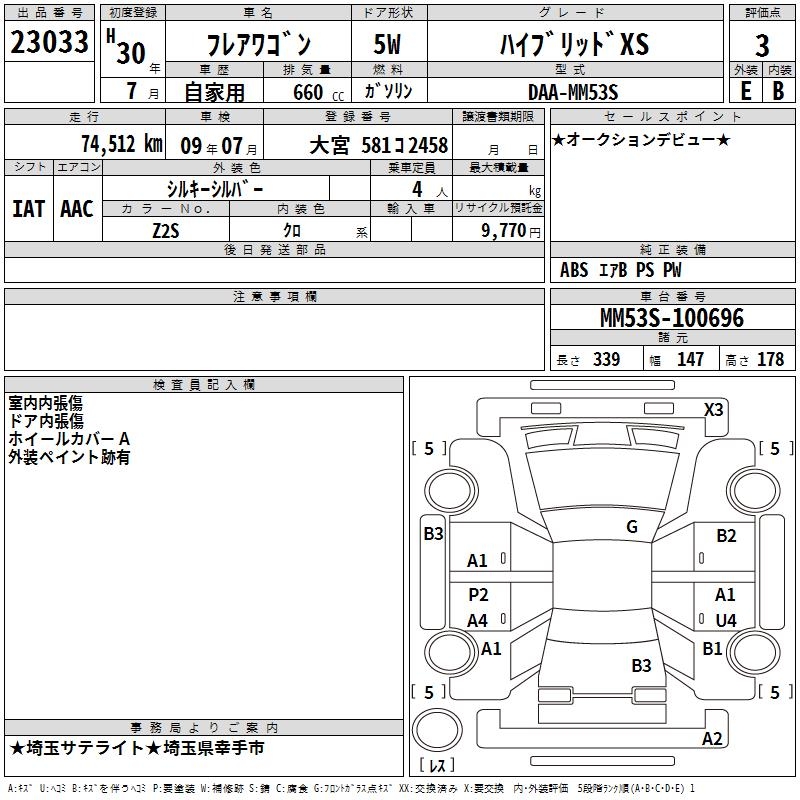Select the G windshield mark on the diagram
The height and width of the screenshot is (800, 800).
(631, 527)
